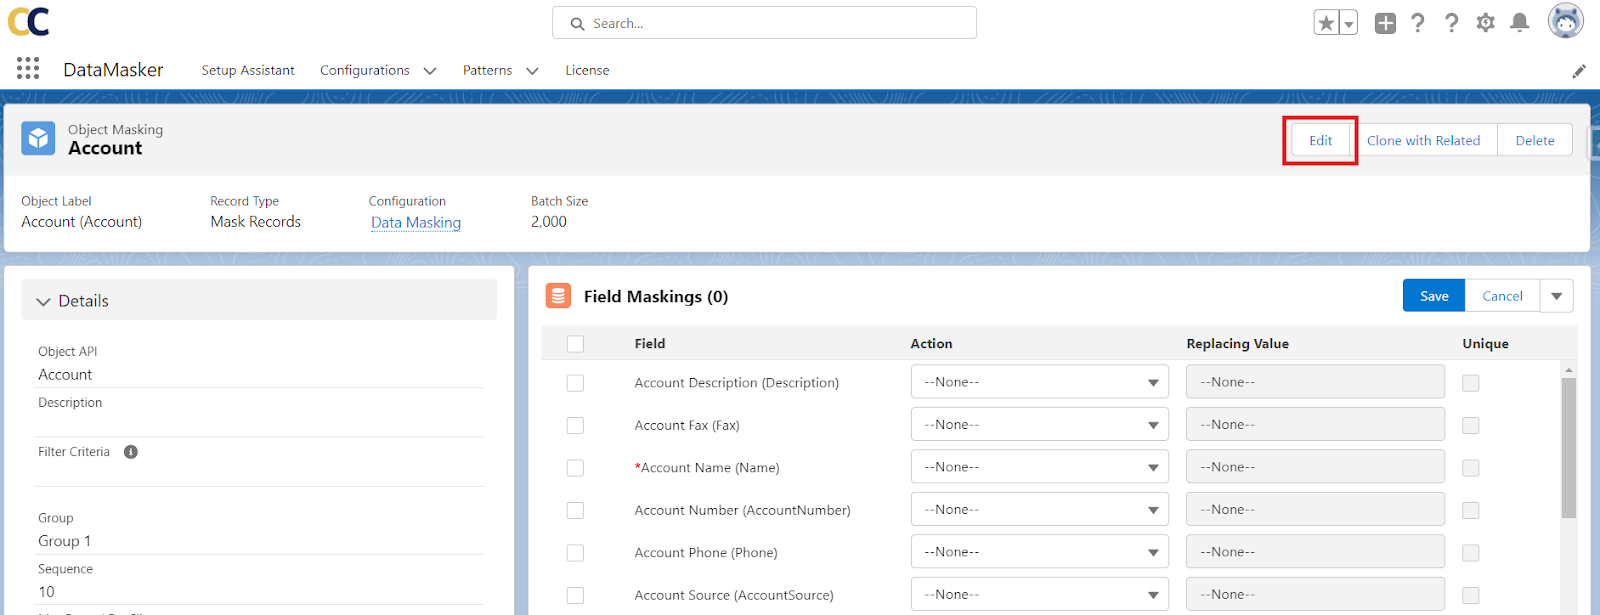Screen dimensions: 1600x615
Task: Collapse the Details section
Action: (x=43, y=301)
